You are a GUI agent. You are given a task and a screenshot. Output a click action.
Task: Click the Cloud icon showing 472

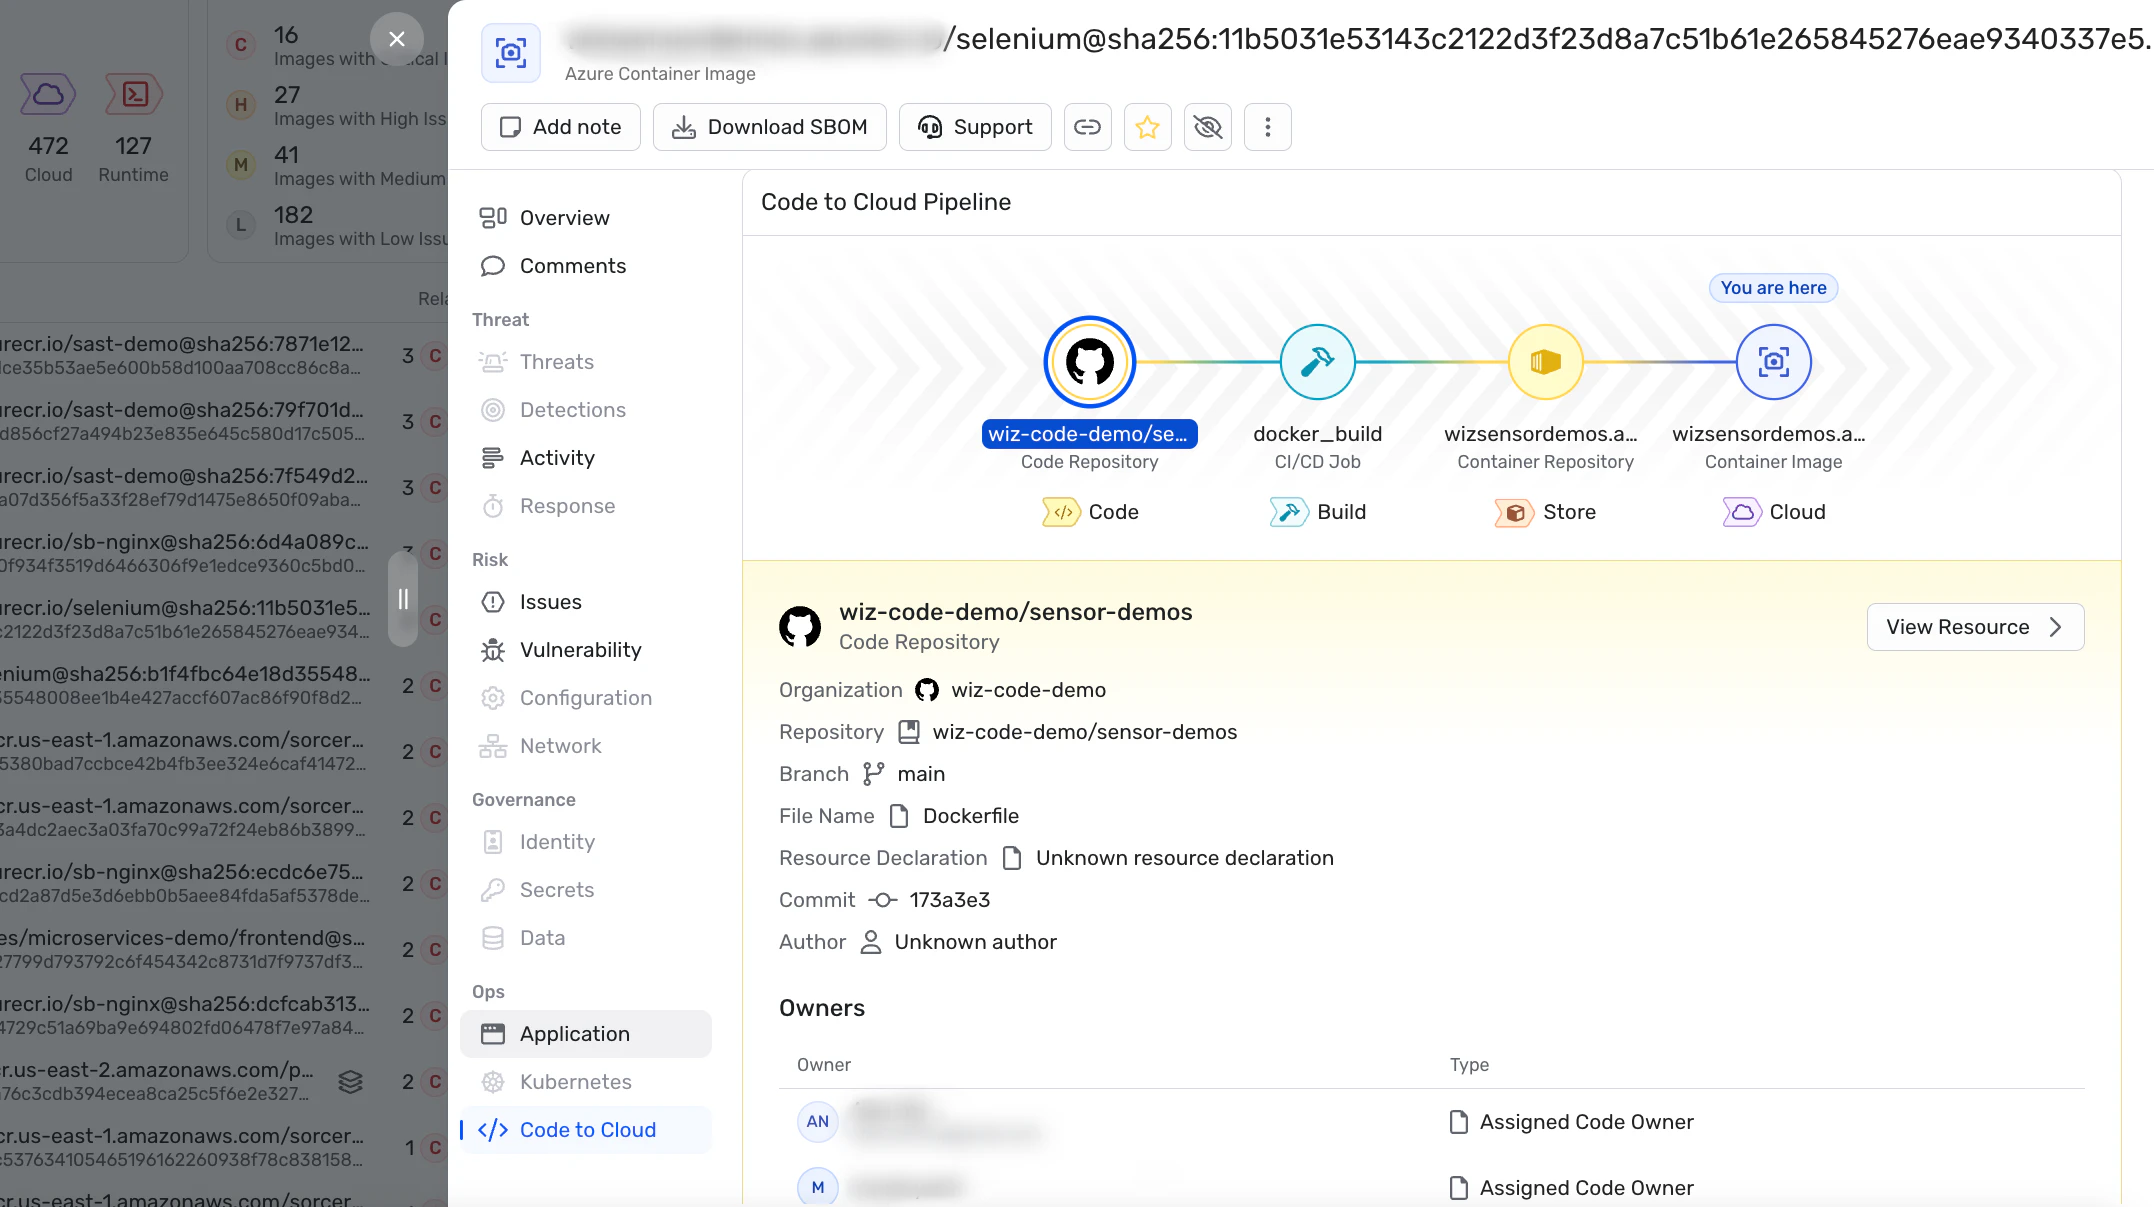point(48,95)
